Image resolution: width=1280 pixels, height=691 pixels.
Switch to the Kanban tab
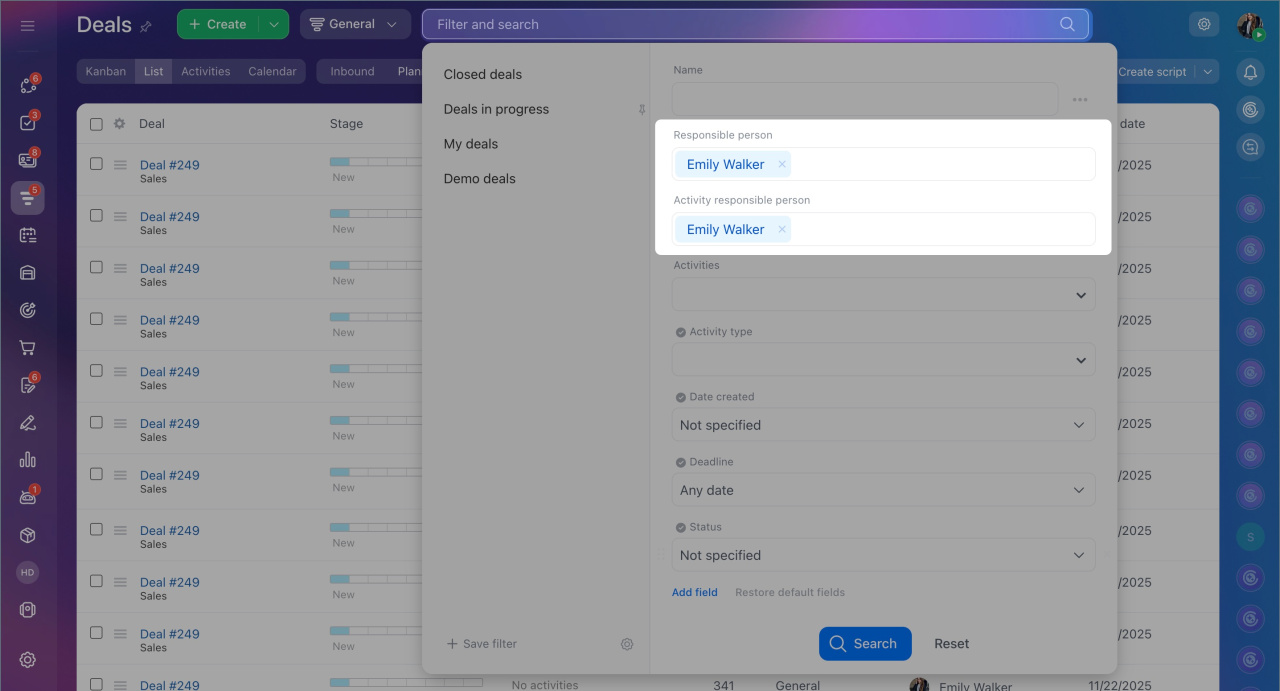[x=106, y=72]
